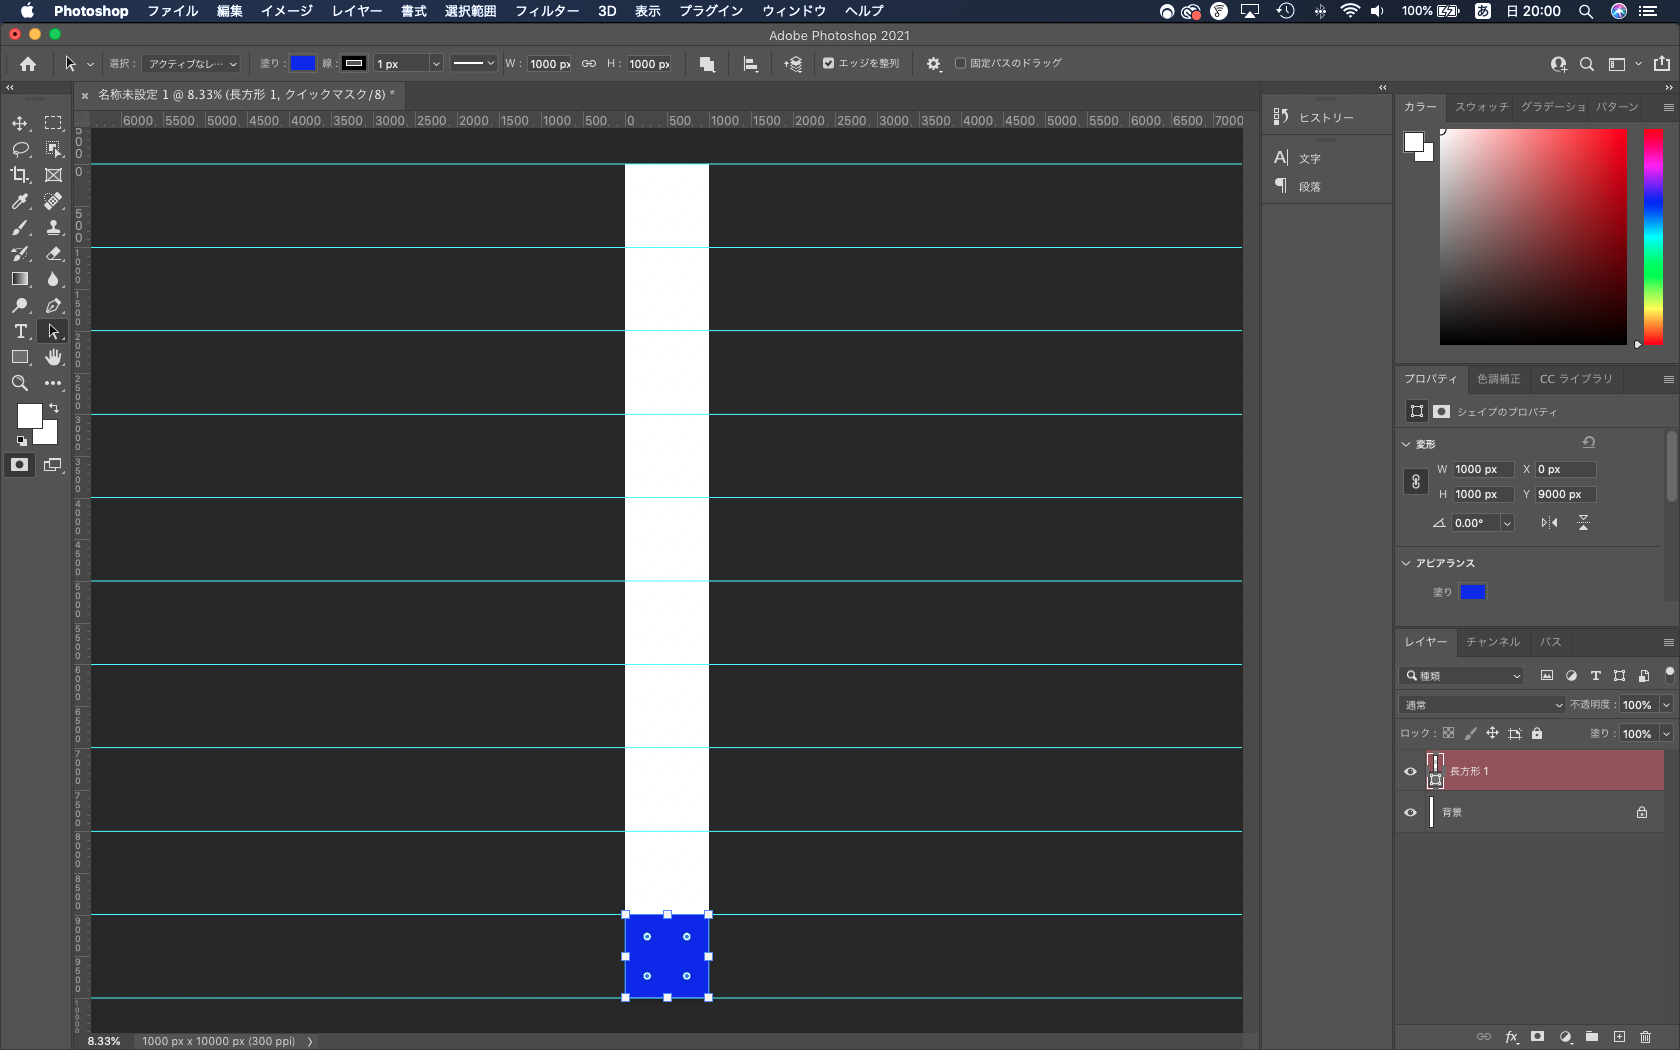Select the Move tool
Image resolution: width=1680 pixels, height=1050 pixels.
pyautogui.click(x=20, y=123)
